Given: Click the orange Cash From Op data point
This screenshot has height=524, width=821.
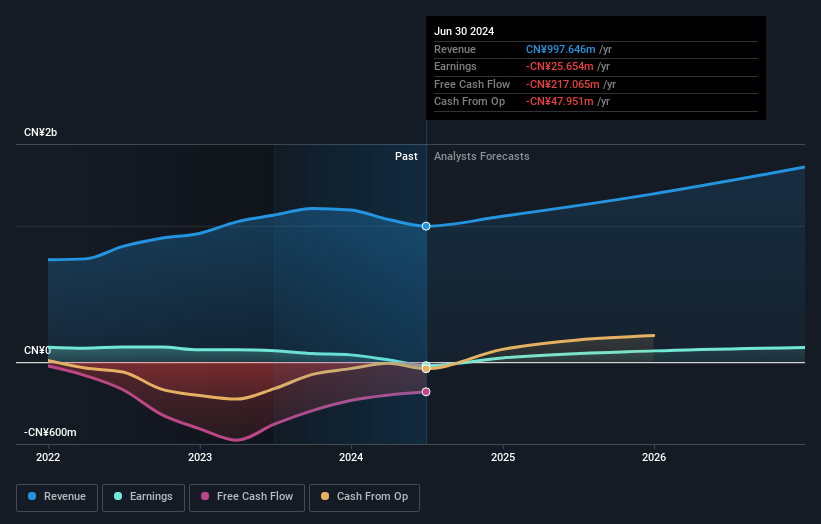Looking at the screenshot, I should pyautogui.click(x=426, y=369).
